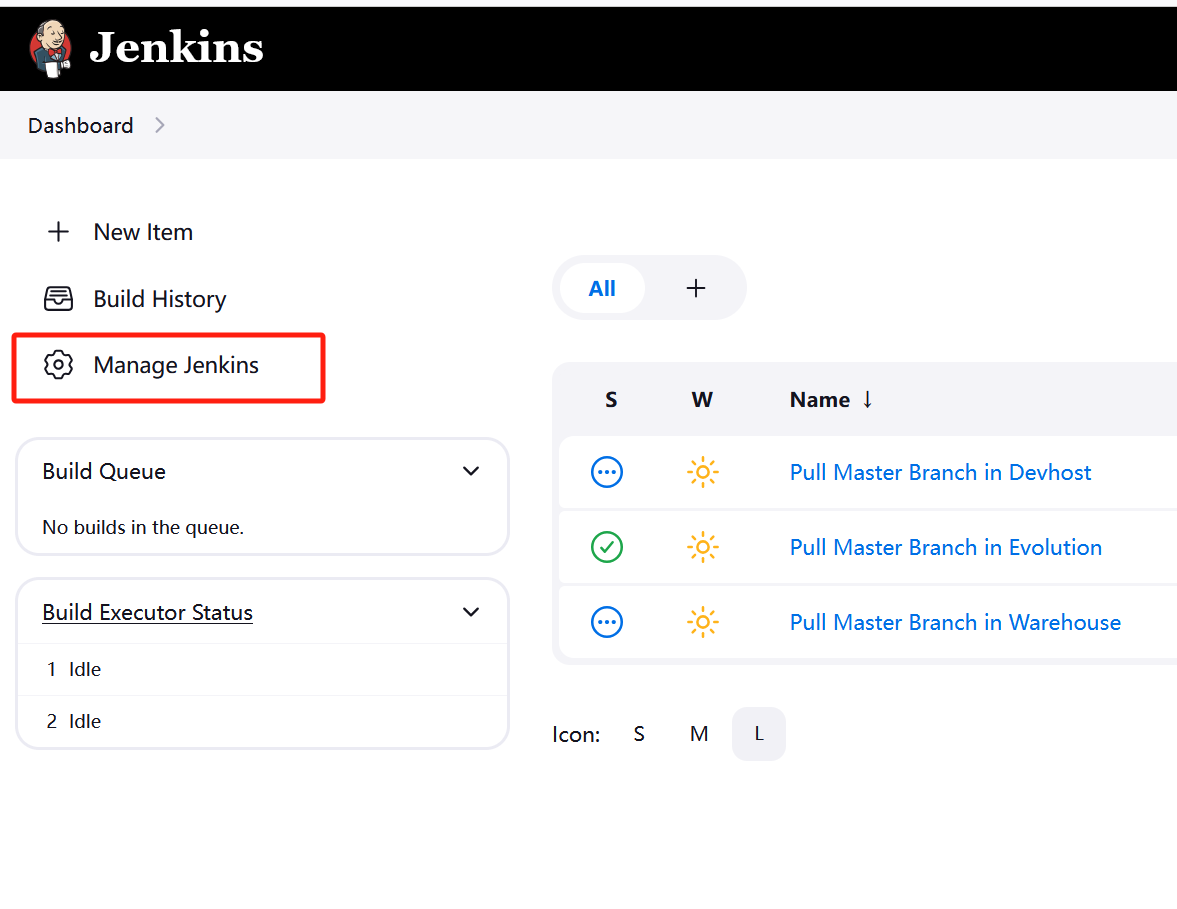Click success status icon for Evolution job
This screenshot has width=1177, height=909.
click(607, 547)
